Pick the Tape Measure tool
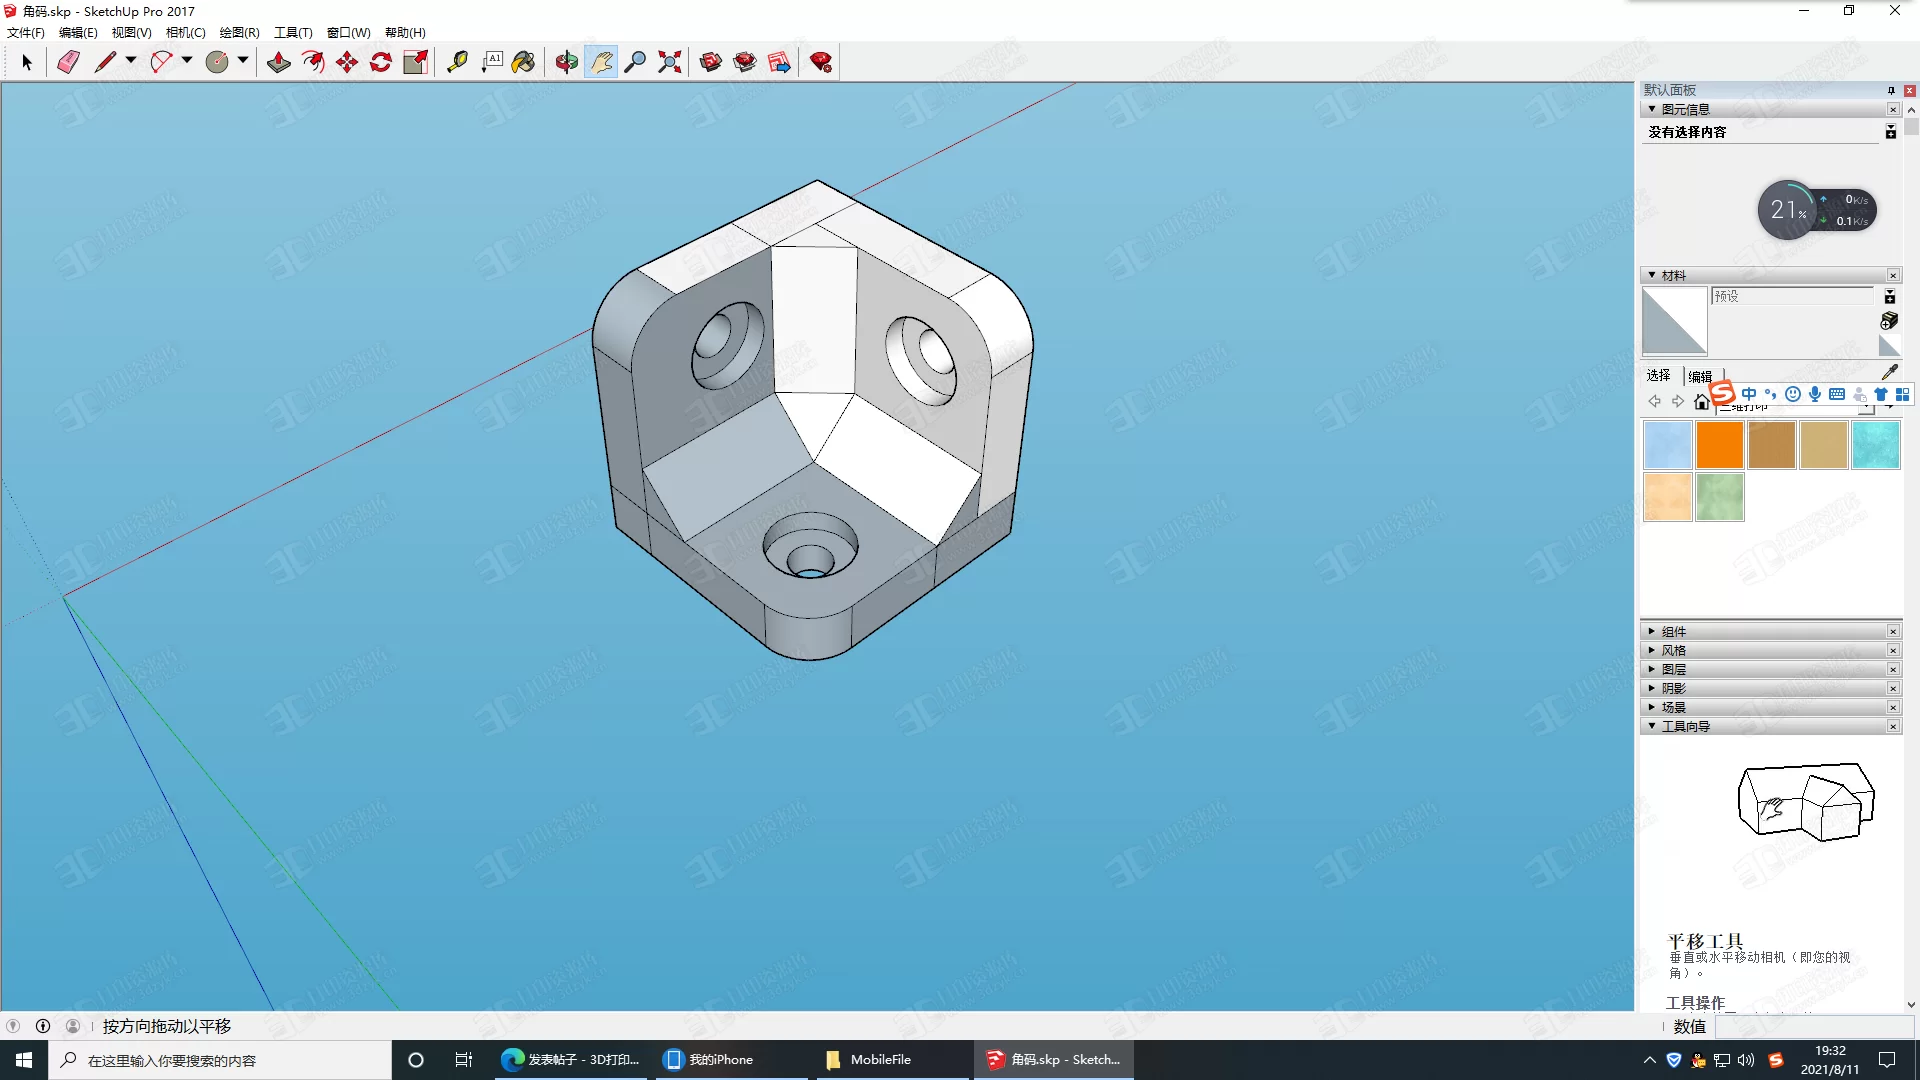1920x1080 pixels. [457, 62]
